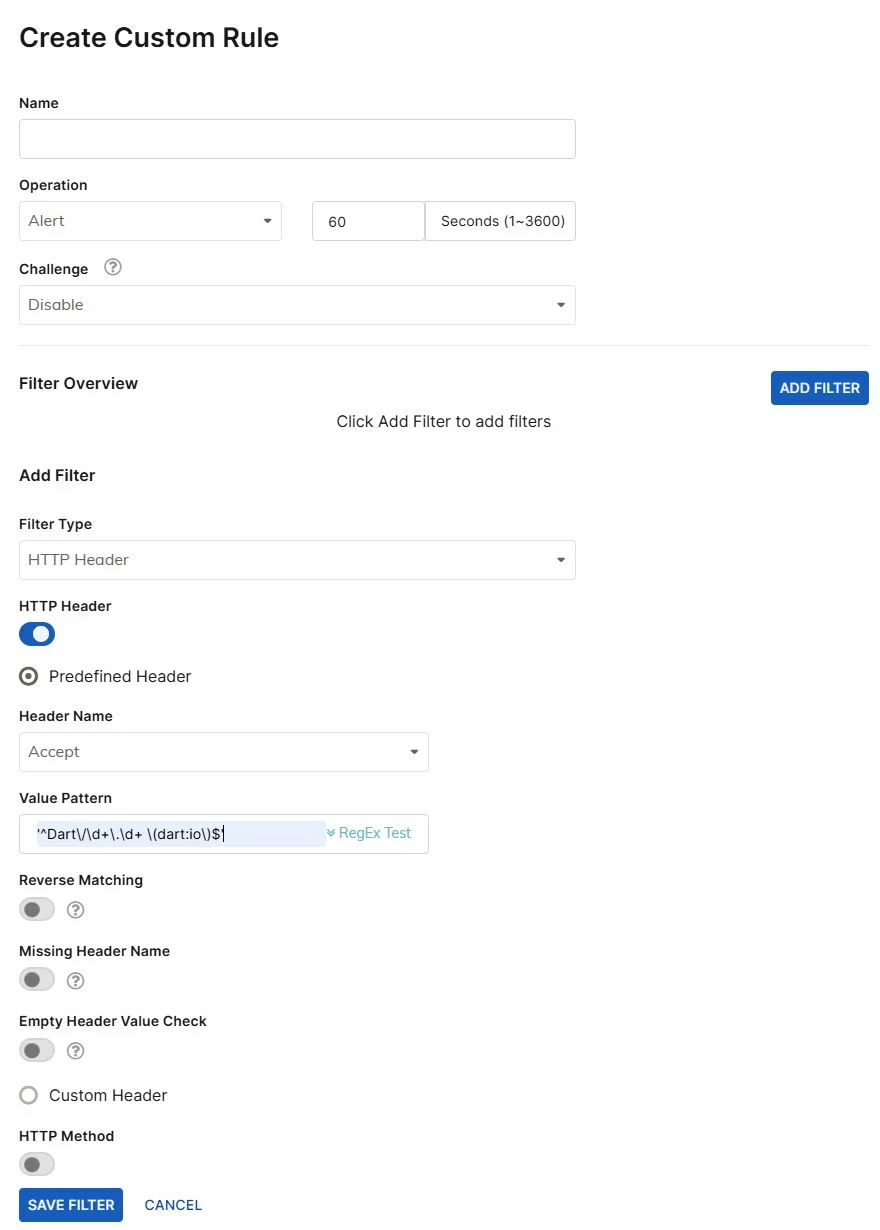880x1230 pixels.
Task: Select the Custom Header radio button
Action: 29,1096
